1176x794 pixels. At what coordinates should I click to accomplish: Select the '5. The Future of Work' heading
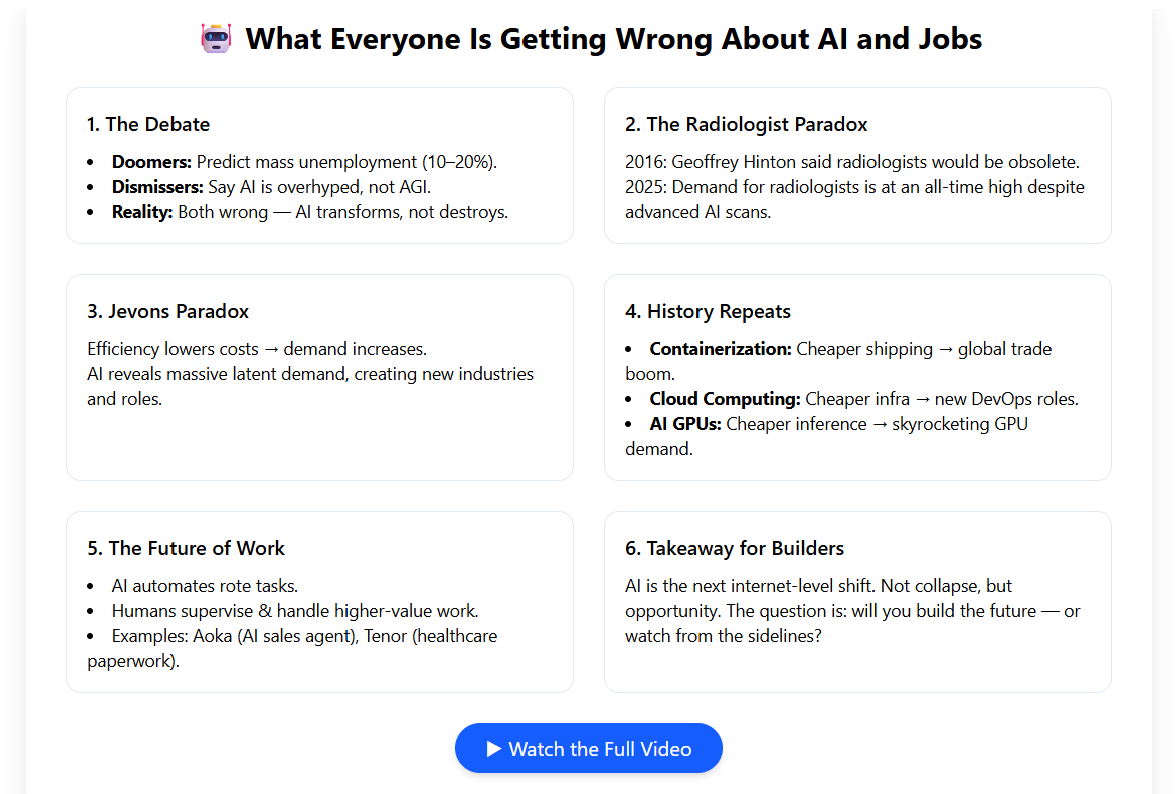(186, 548)
